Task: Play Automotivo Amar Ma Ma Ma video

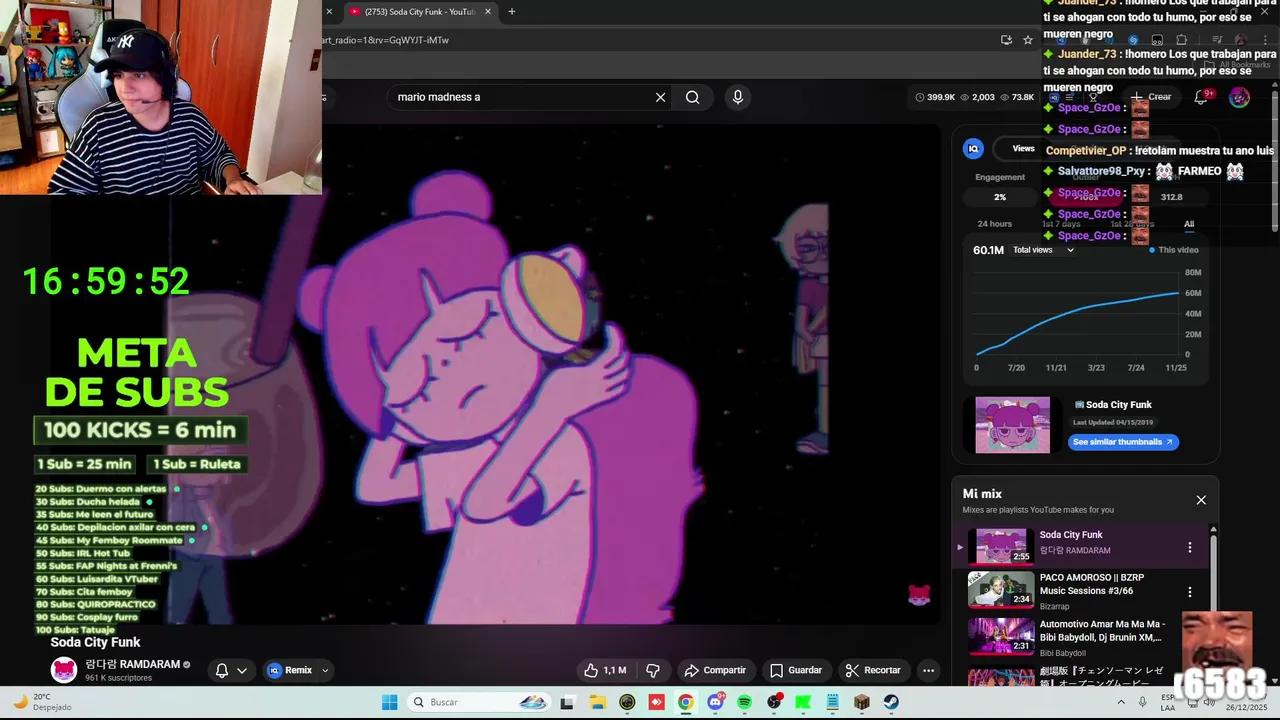Action: click(1001, 635)
